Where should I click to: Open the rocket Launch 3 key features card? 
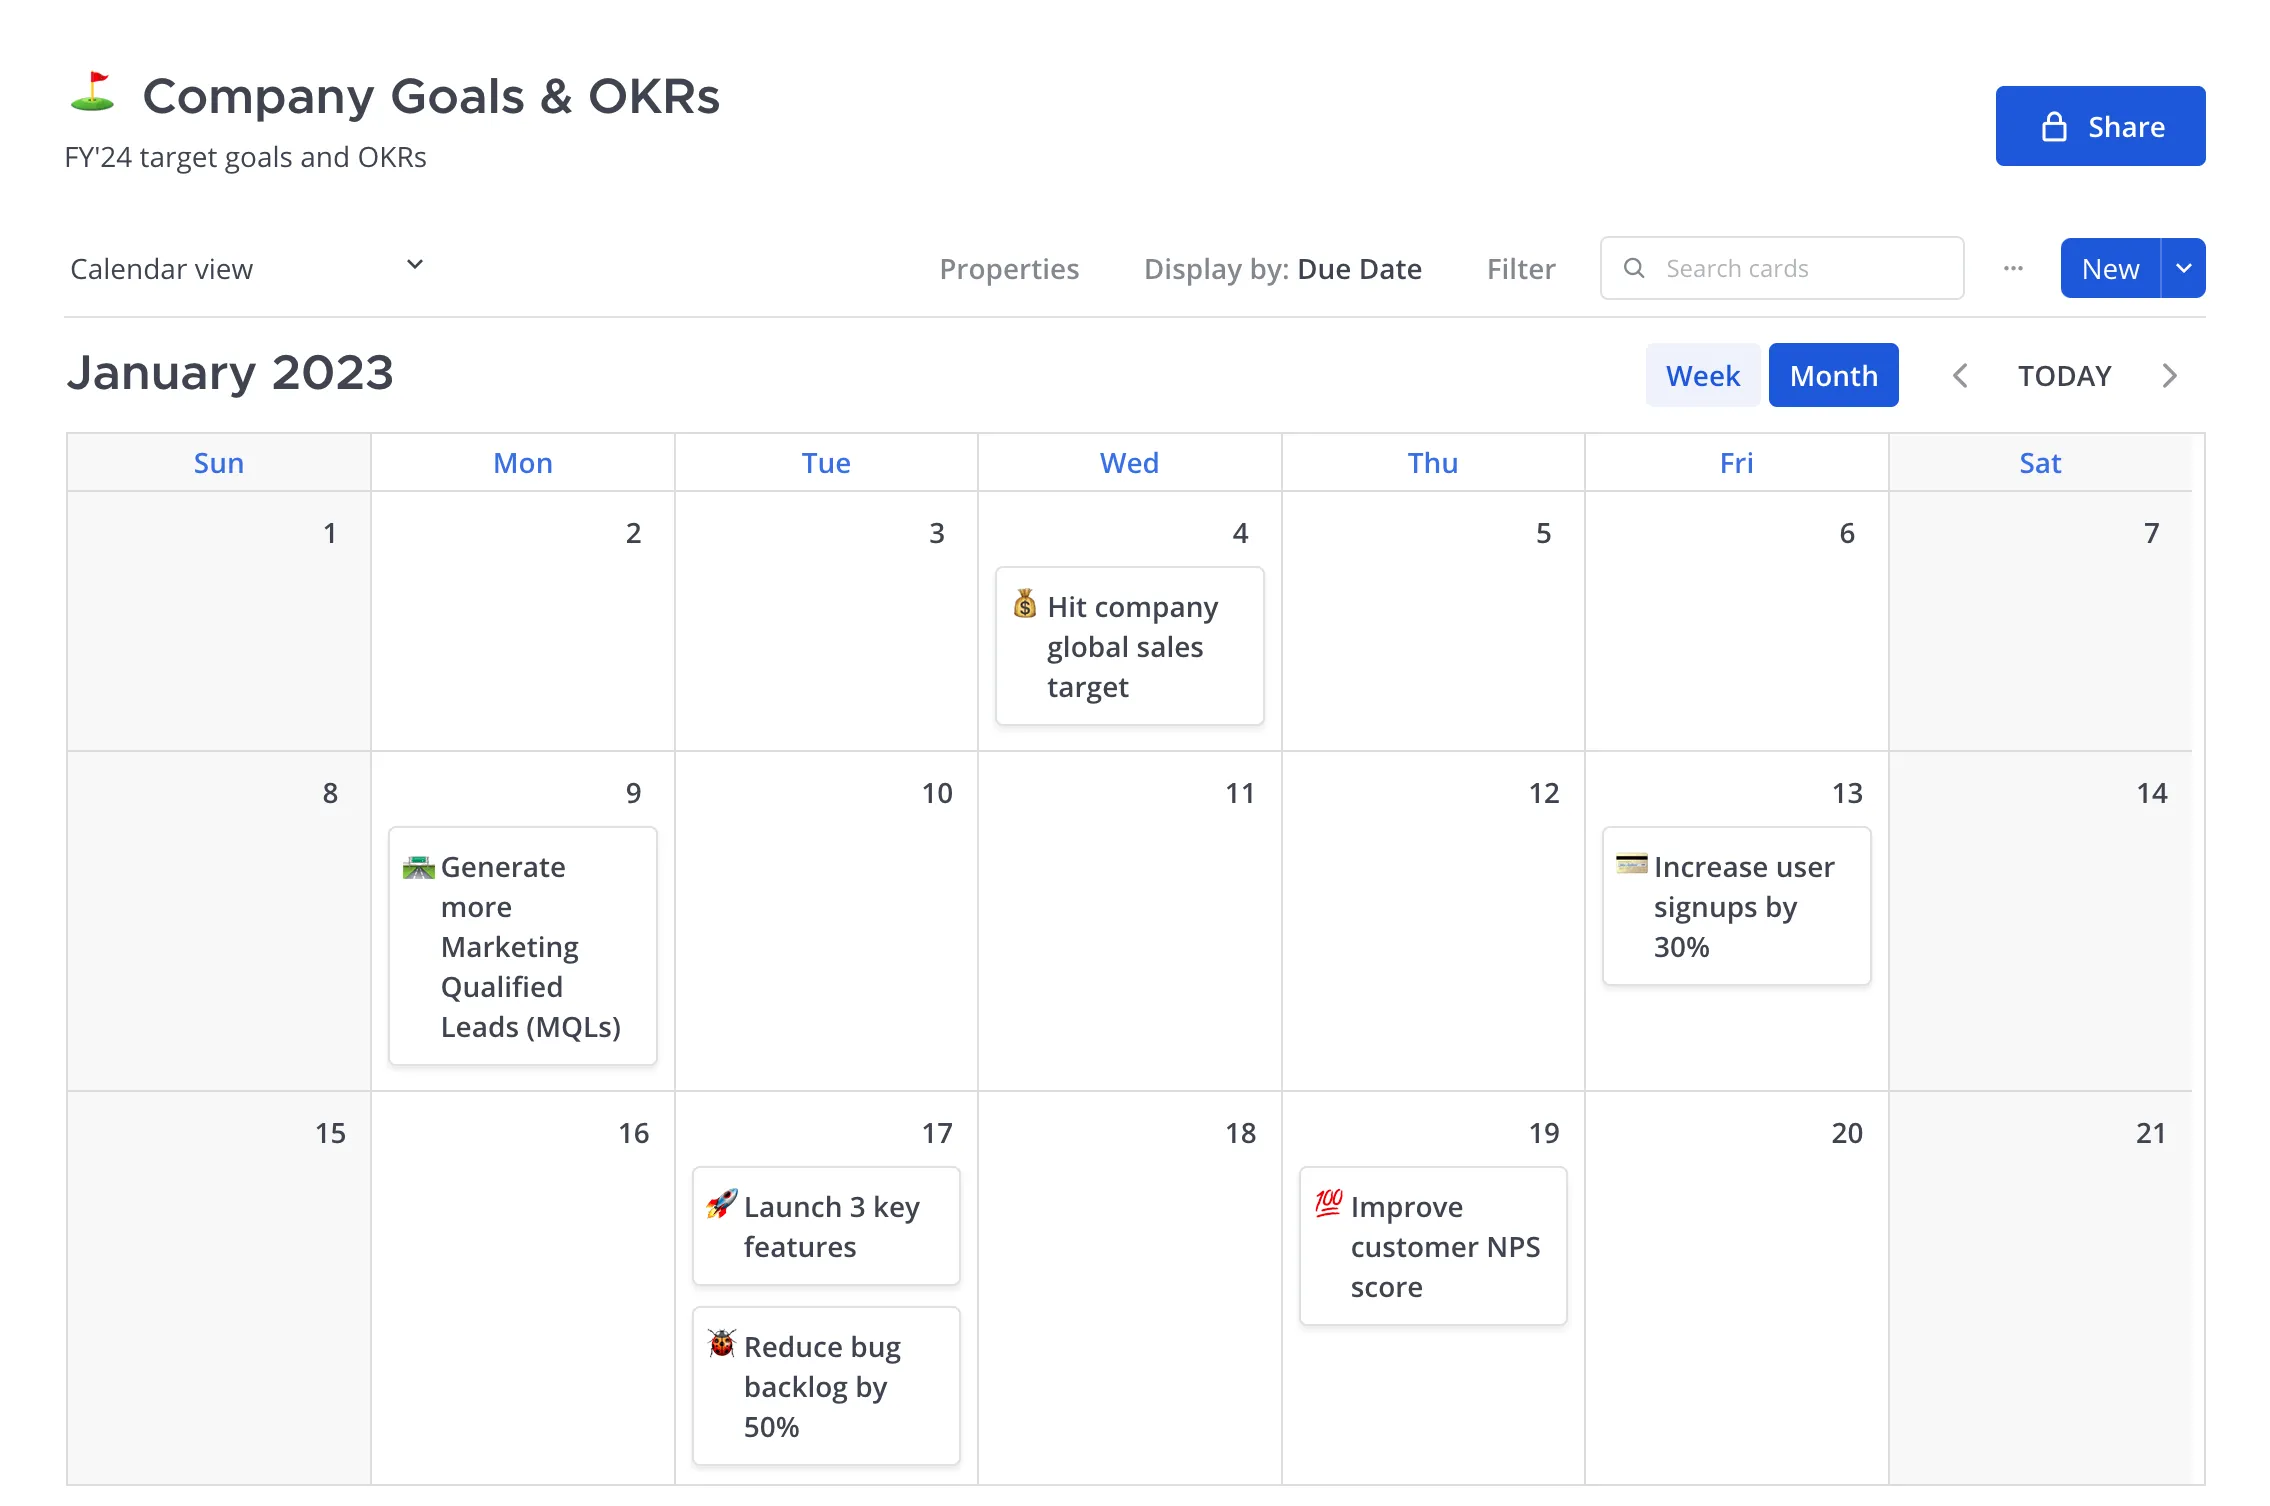pos(826,1226)
